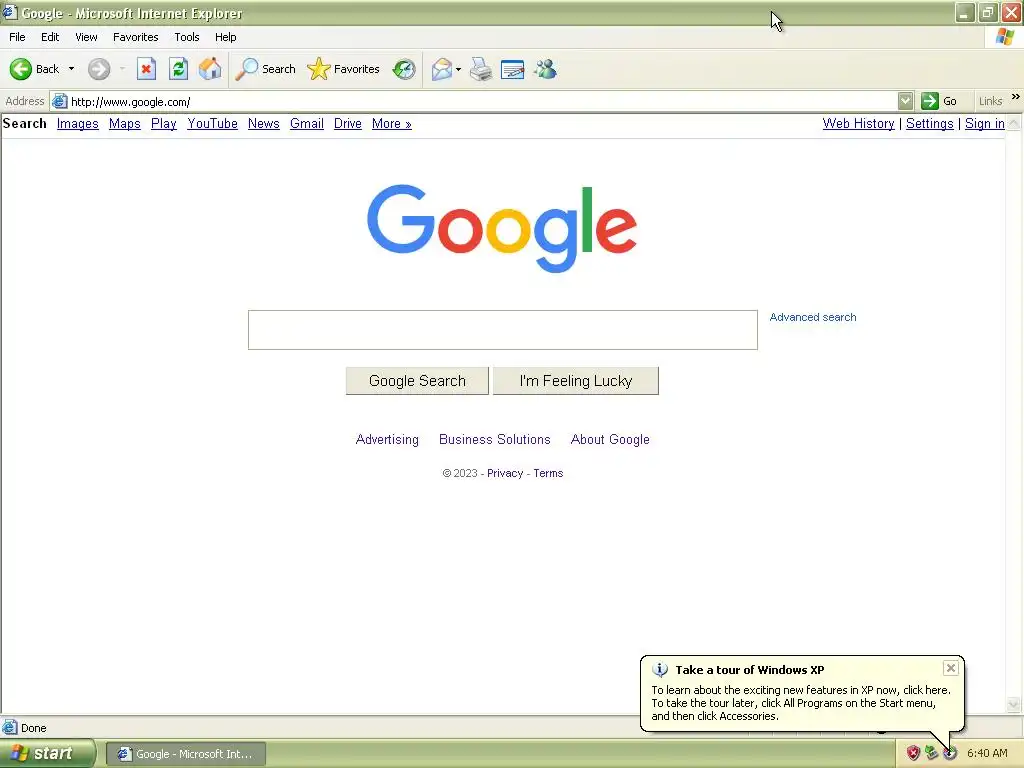Open the Maps link
Viewport: 1024px width, 768px height.
(x=125, y=123)
